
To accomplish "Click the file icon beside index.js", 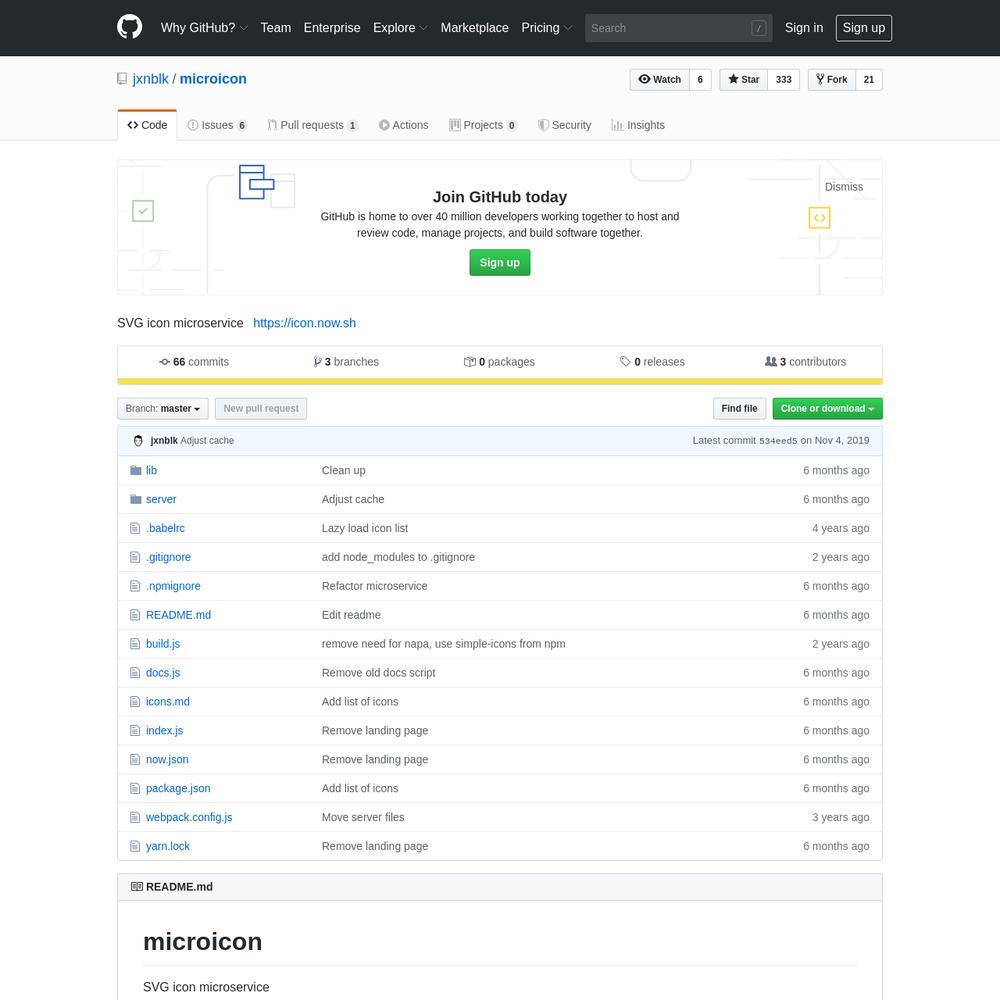I will click(135, 730).
